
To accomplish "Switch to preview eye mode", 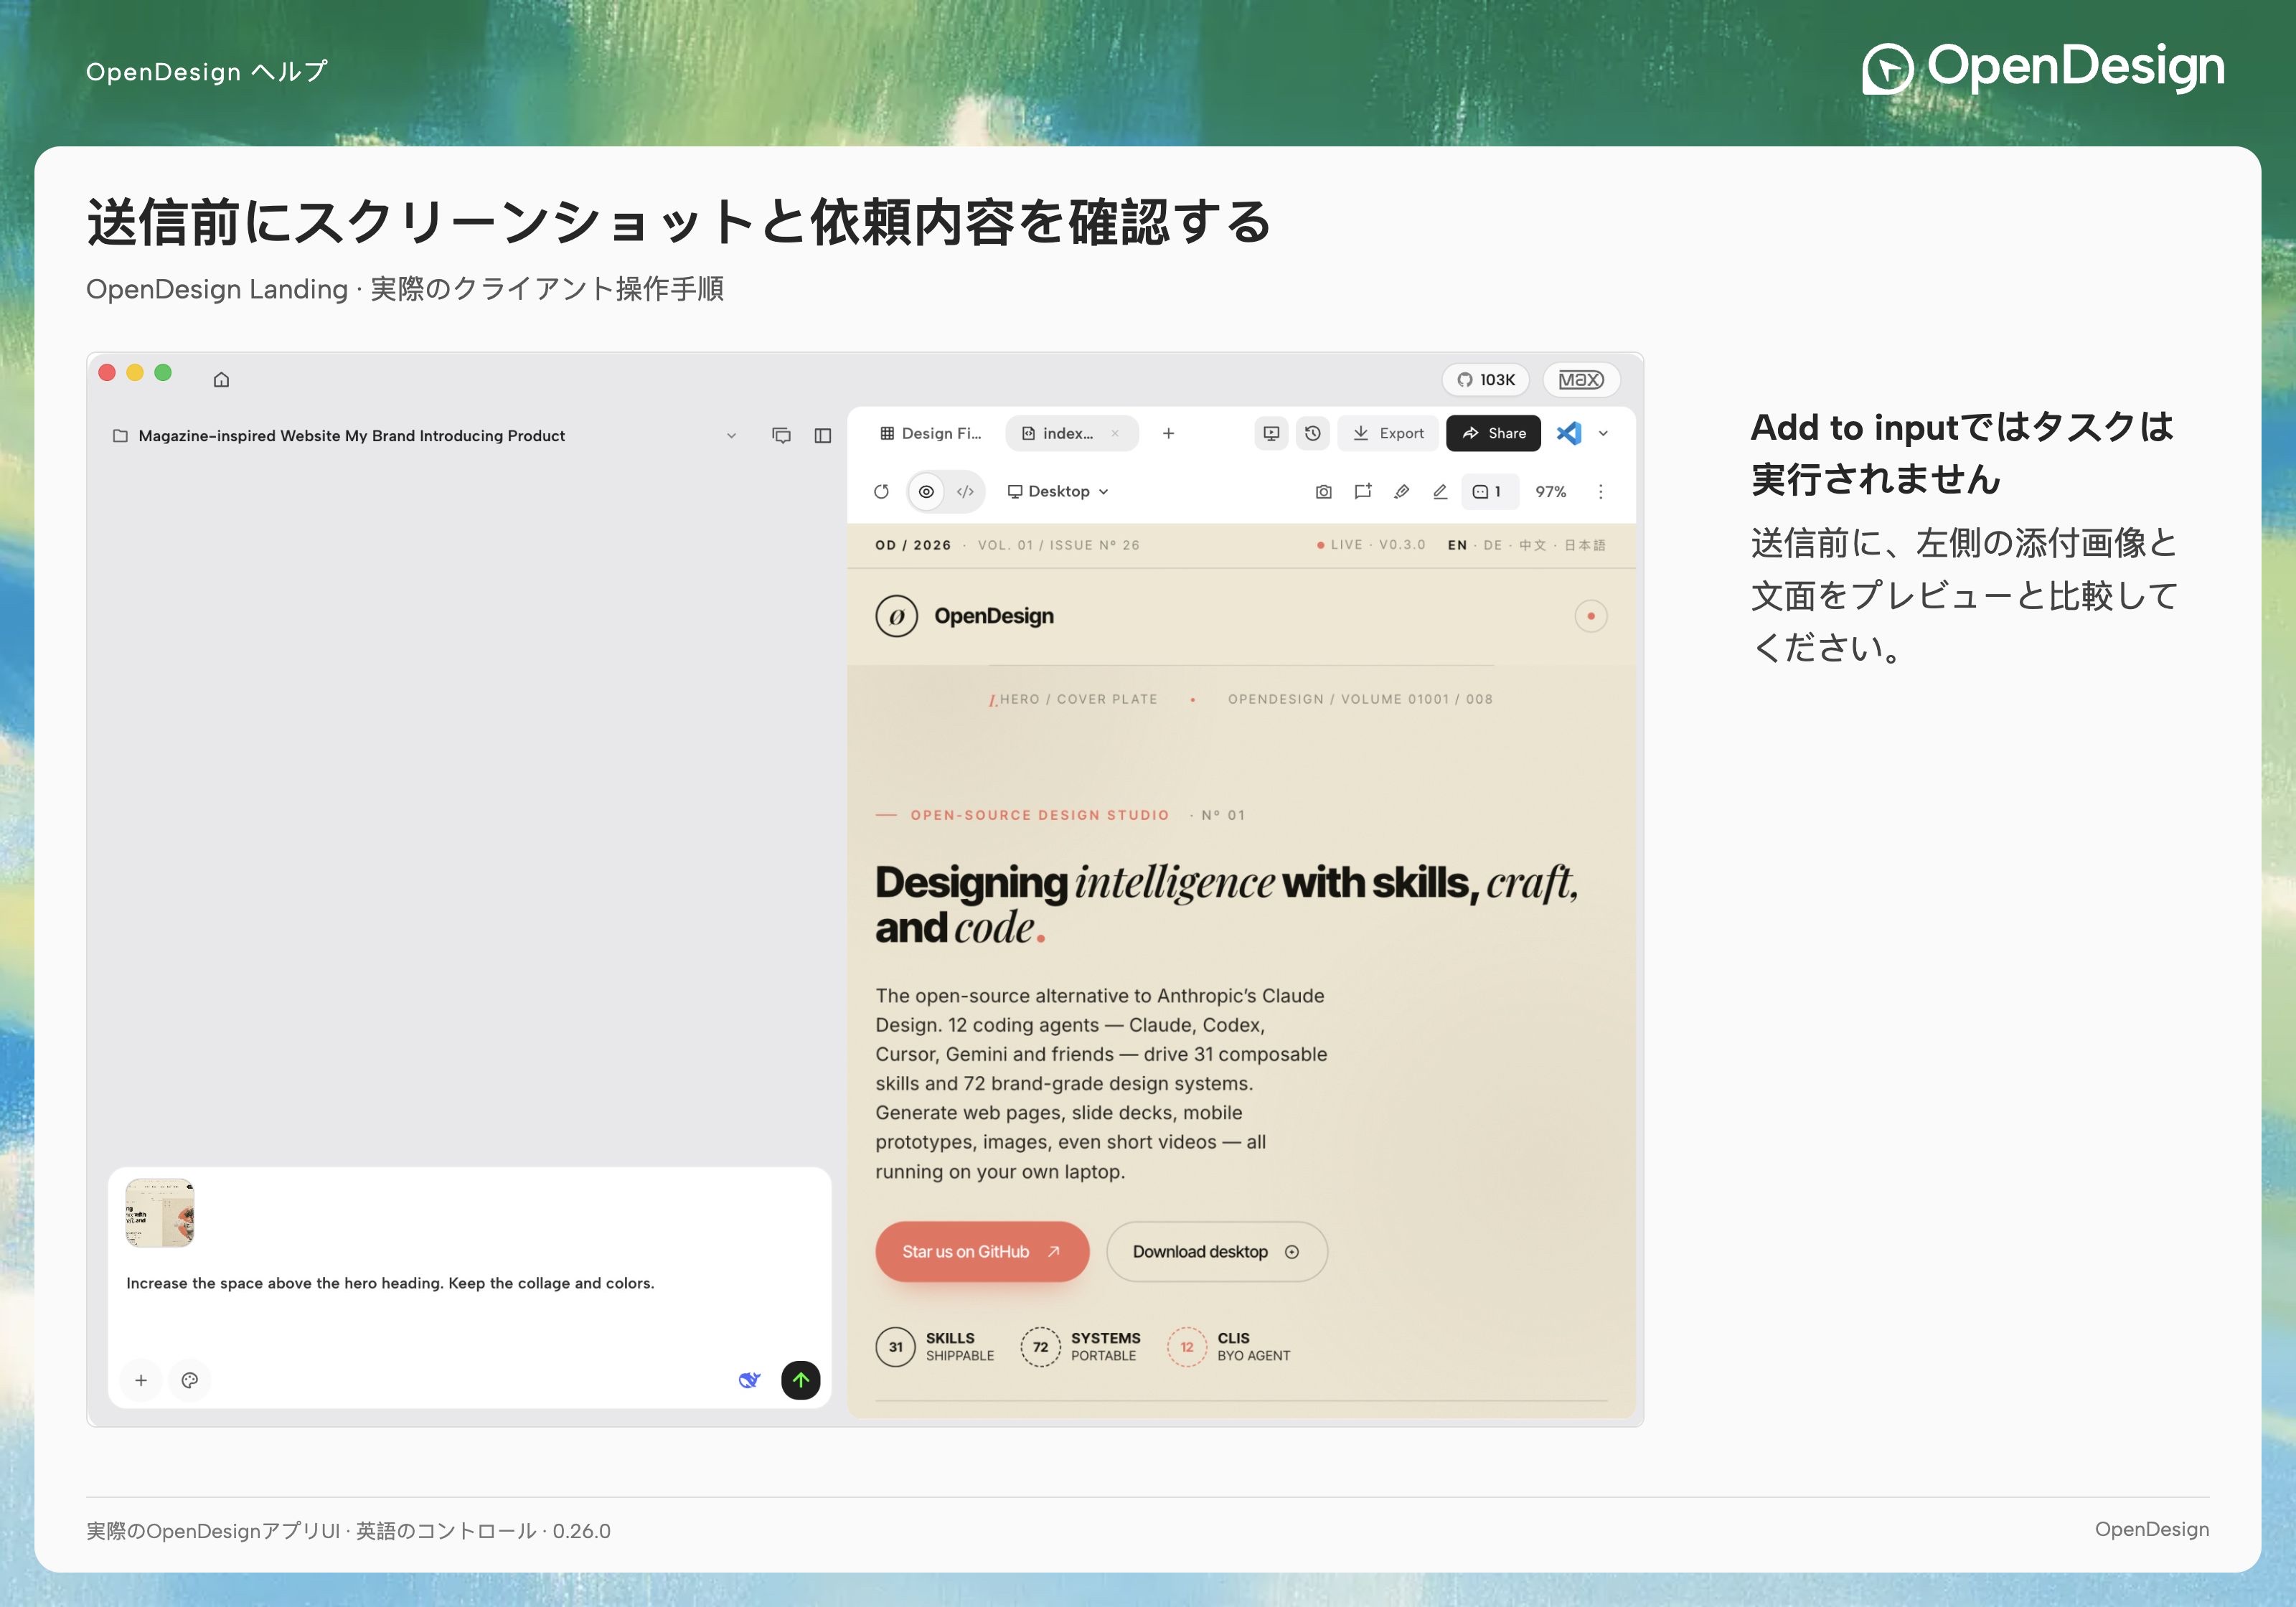I will [x=926, y=492].
